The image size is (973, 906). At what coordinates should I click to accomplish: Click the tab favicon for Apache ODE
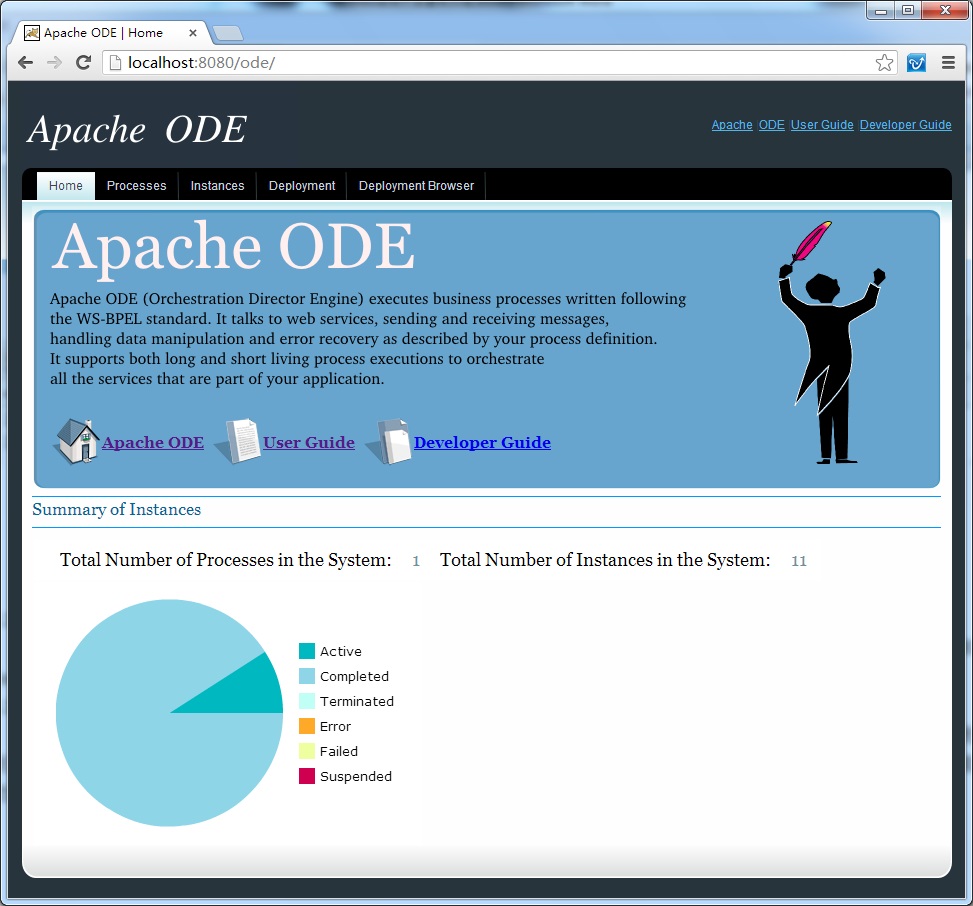(32, 33)
